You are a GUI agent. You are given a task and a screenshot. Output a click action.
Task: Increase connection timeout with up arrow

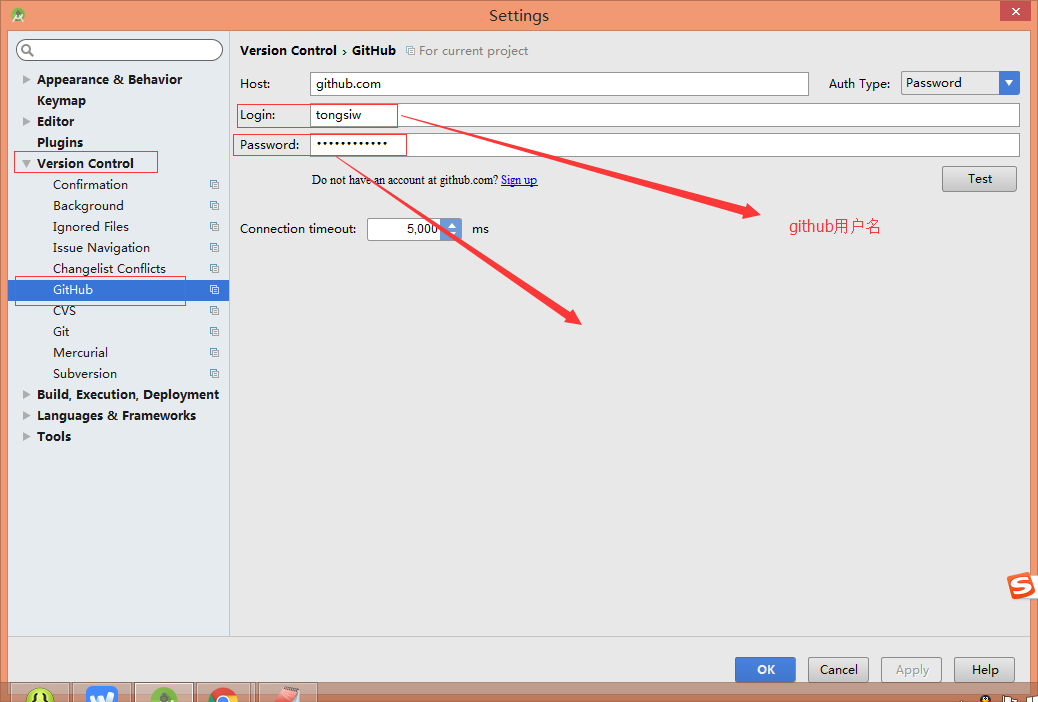click(x=451, y=225)
